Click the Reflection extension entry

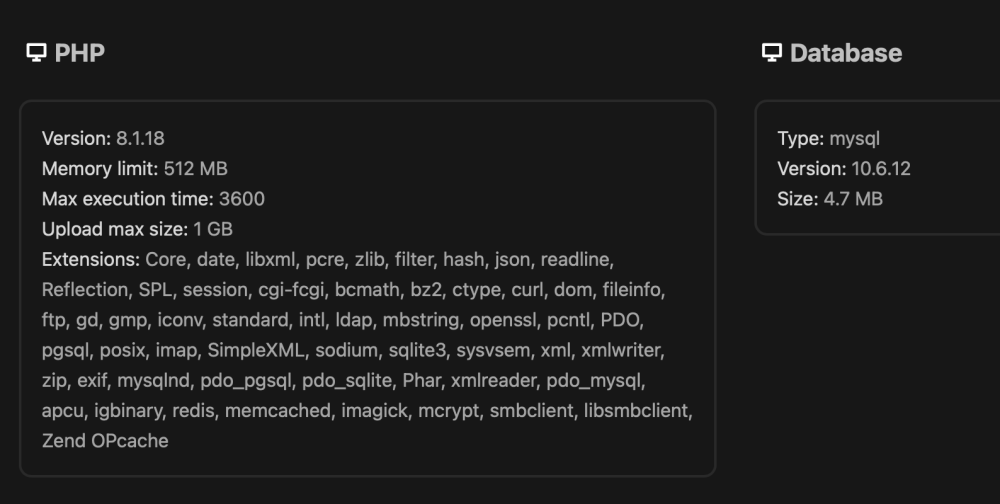click(85, 290)
